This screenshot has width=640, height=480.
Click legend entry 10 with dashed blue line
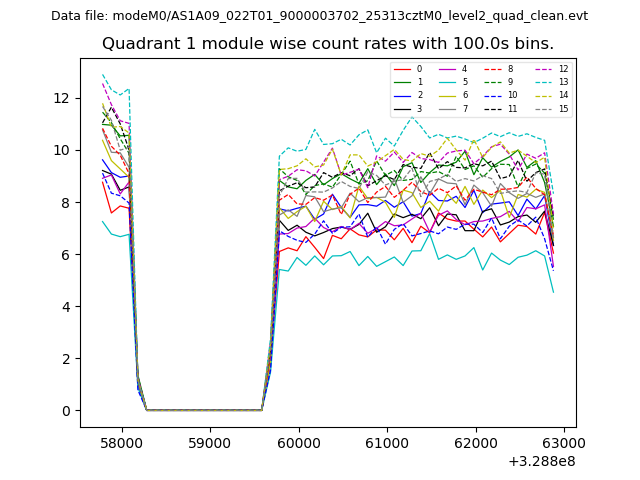click(x=502, y=95)
